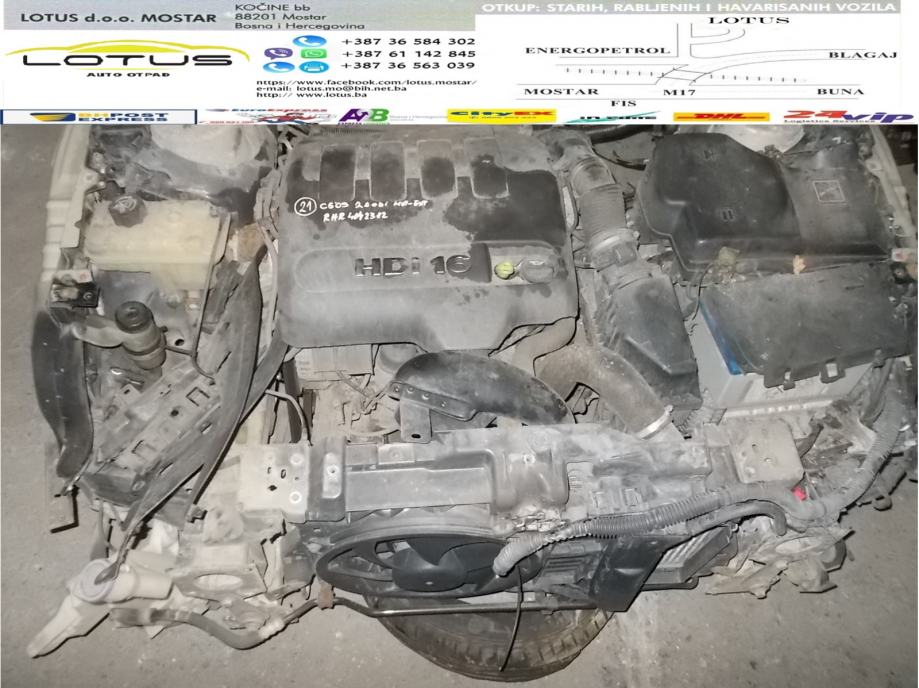Click the 'LOTUS' label atop the map
Image resolution: width=919 pixels, height=688 pixels.
[x=748, y=21]
